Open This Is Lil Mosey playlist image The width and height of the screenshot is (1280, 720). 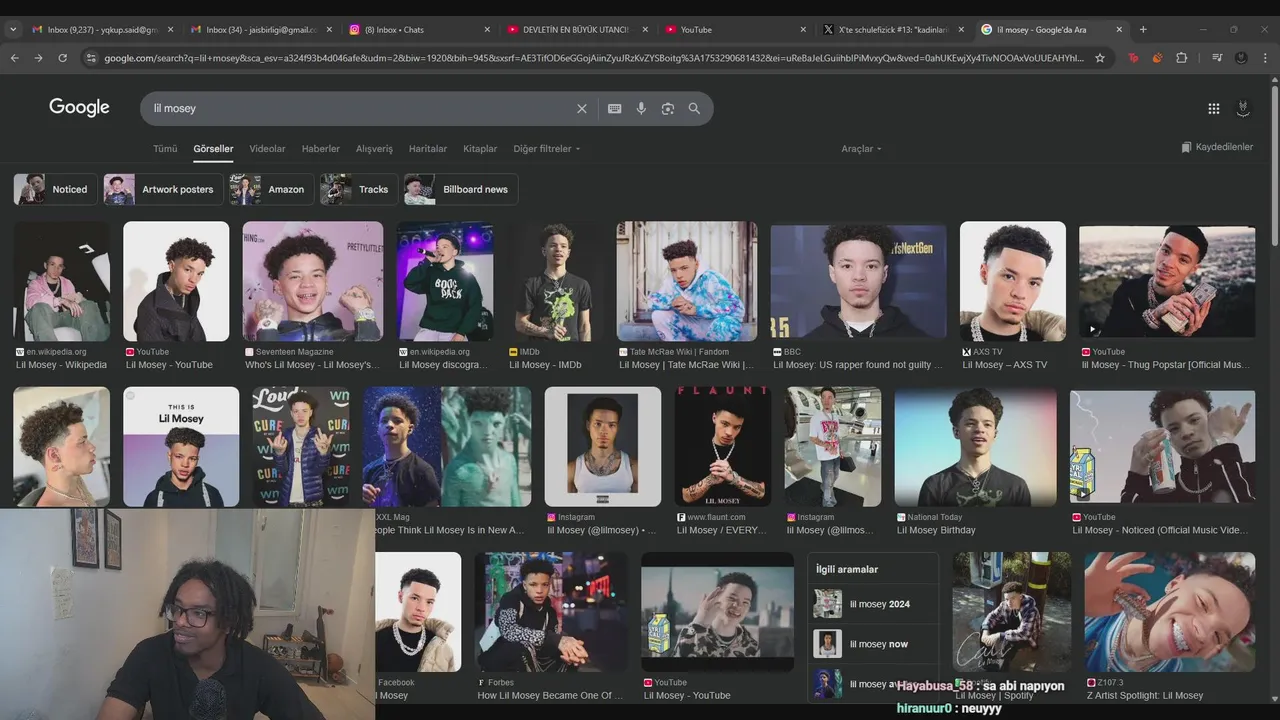[181, 447]
